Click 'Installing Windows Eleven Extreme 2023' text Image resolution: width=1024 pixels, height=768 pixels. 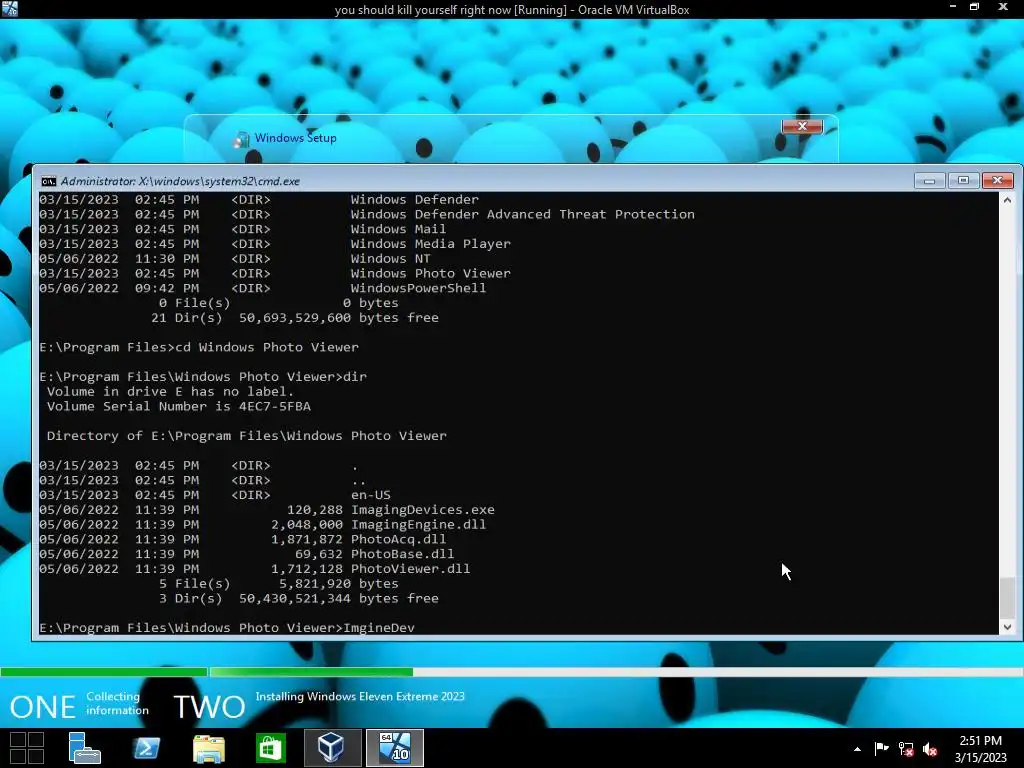pyautogui.click(x=360, y=697)
